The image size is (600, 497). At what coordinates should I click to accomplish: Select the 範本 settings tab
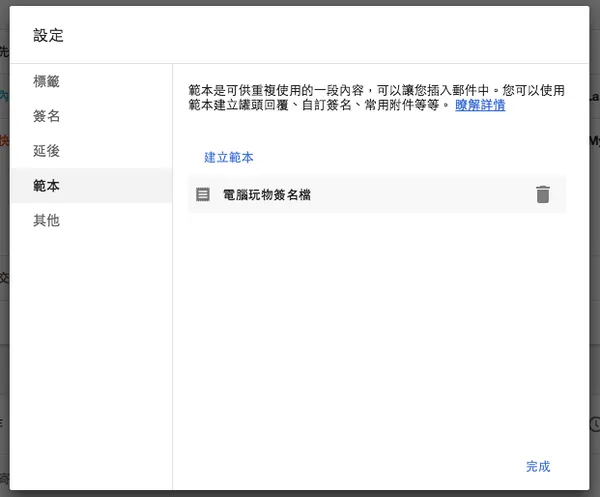click(x=91, y=186)
